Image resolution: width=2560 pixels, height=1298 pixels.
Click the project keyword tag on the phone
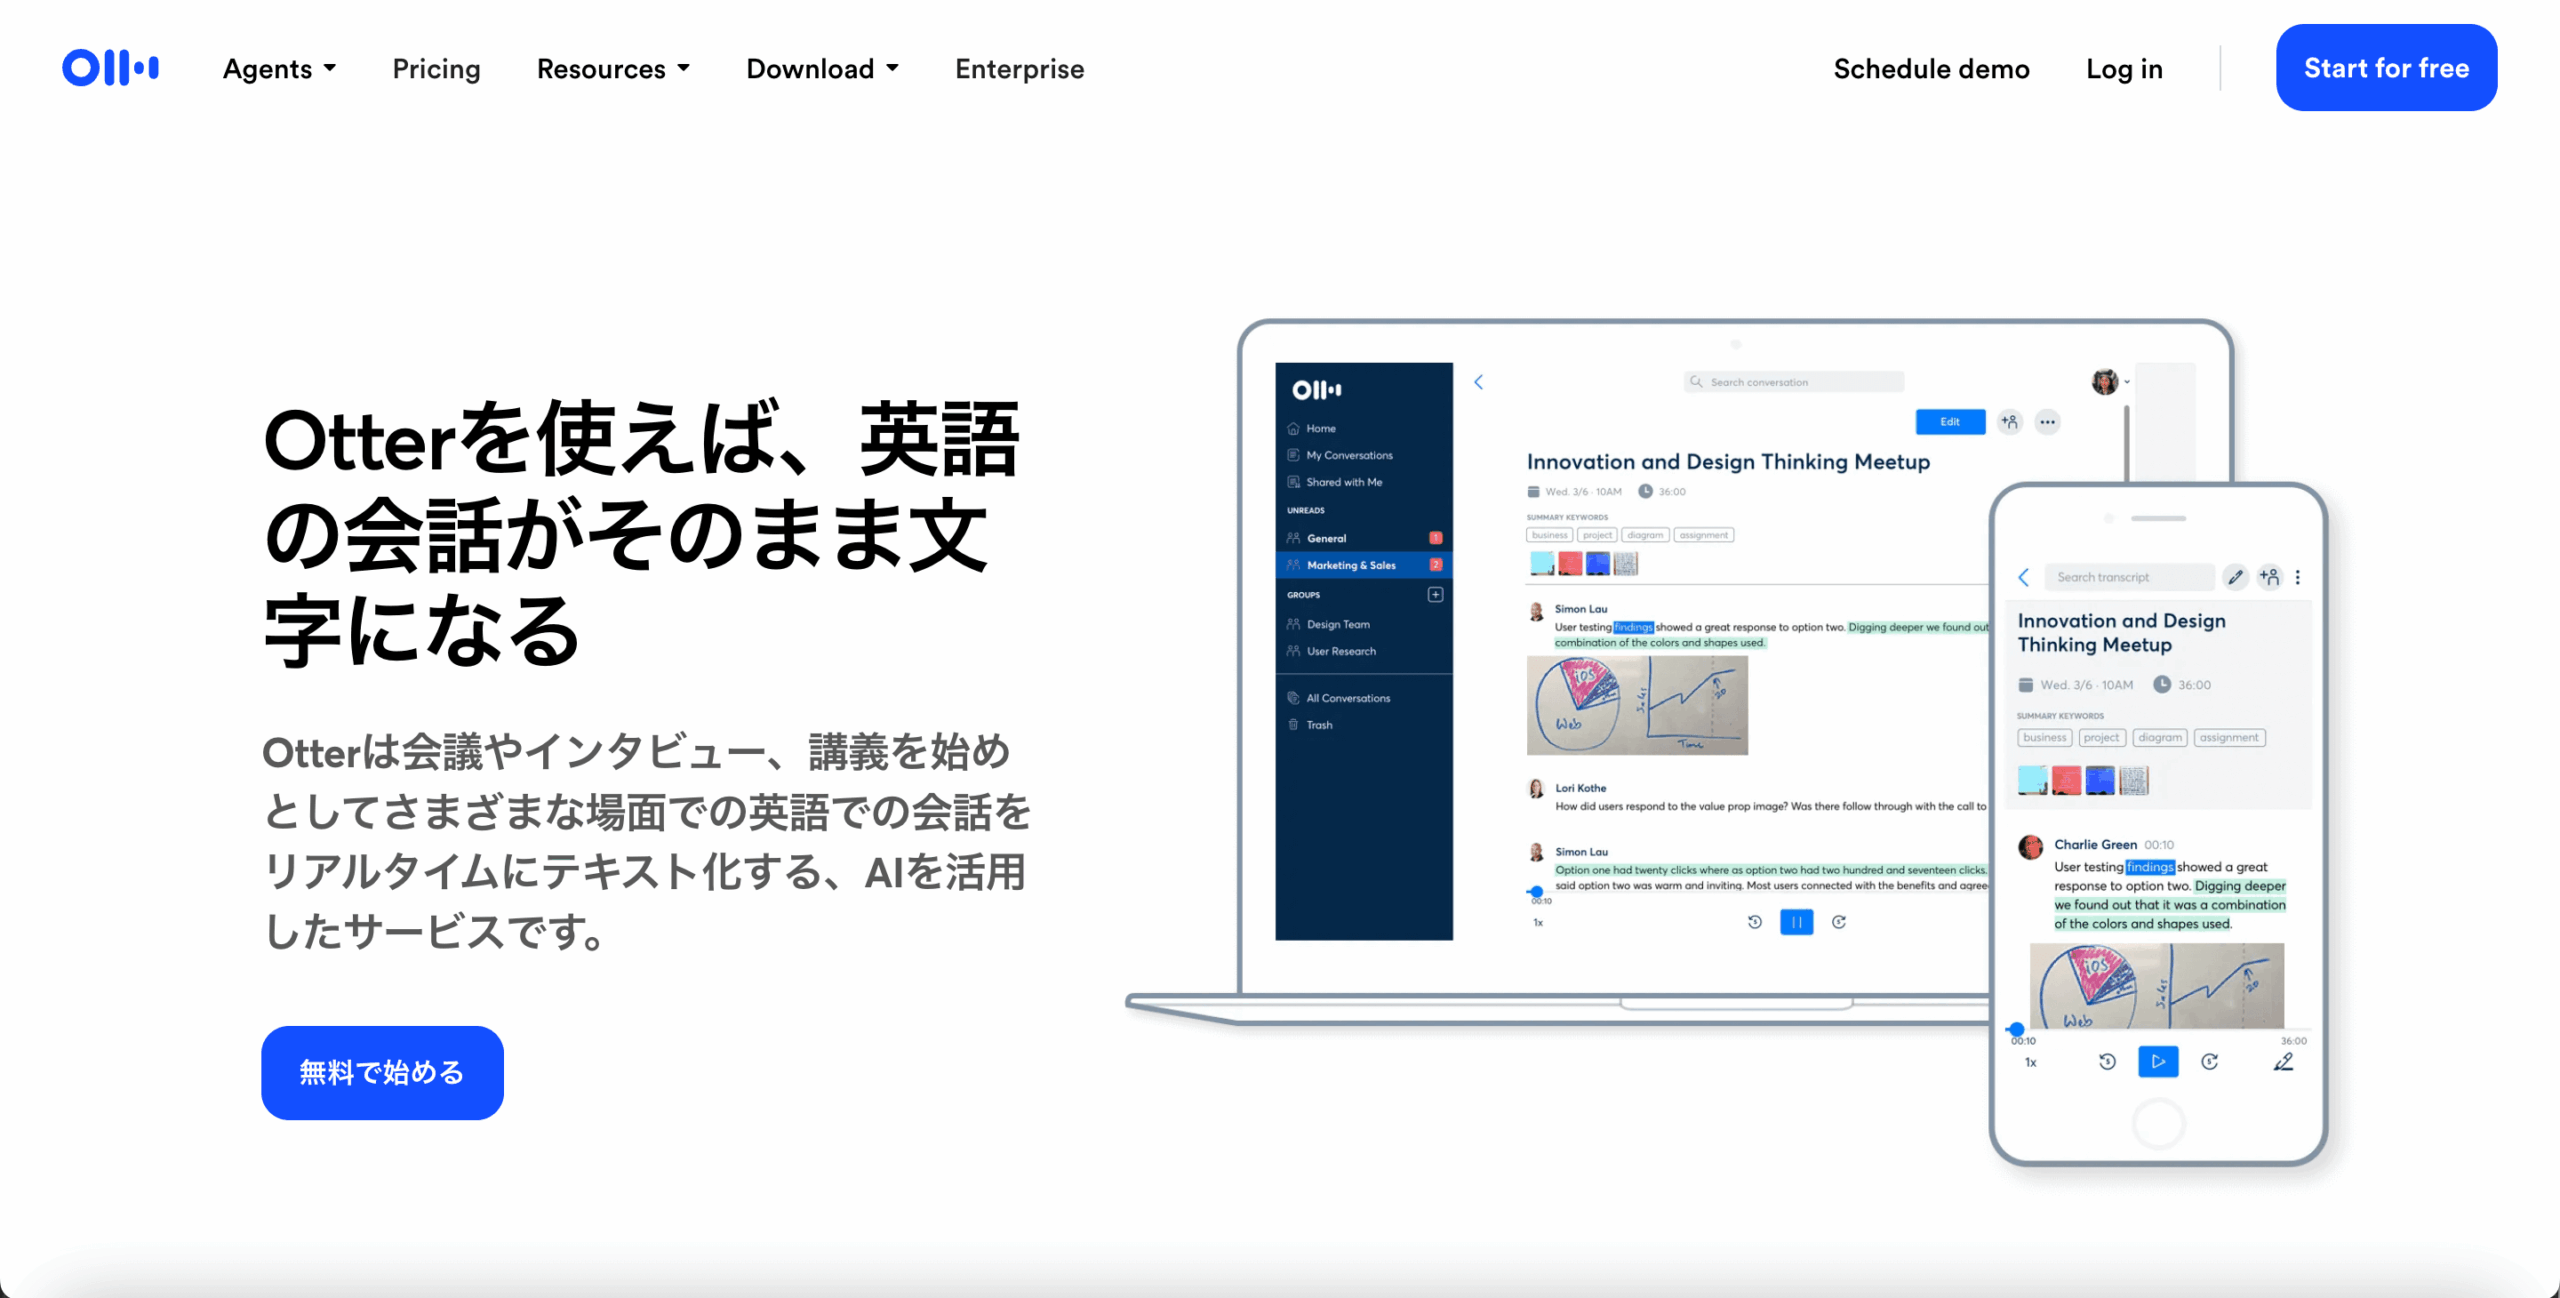[2101, 738]
